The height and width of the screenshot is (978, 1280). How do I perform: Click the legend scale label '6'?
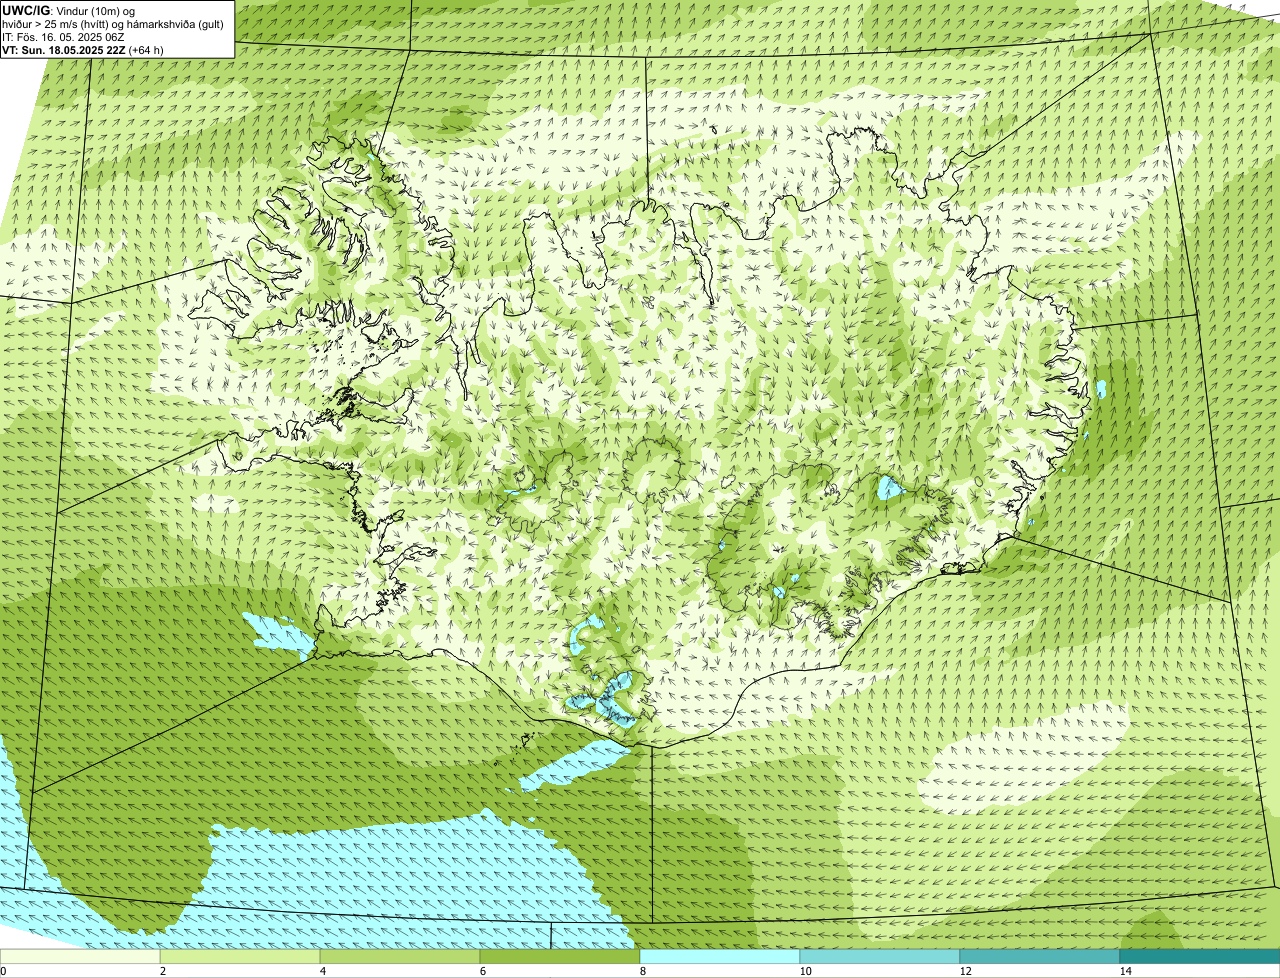click(x=483, y=971)
